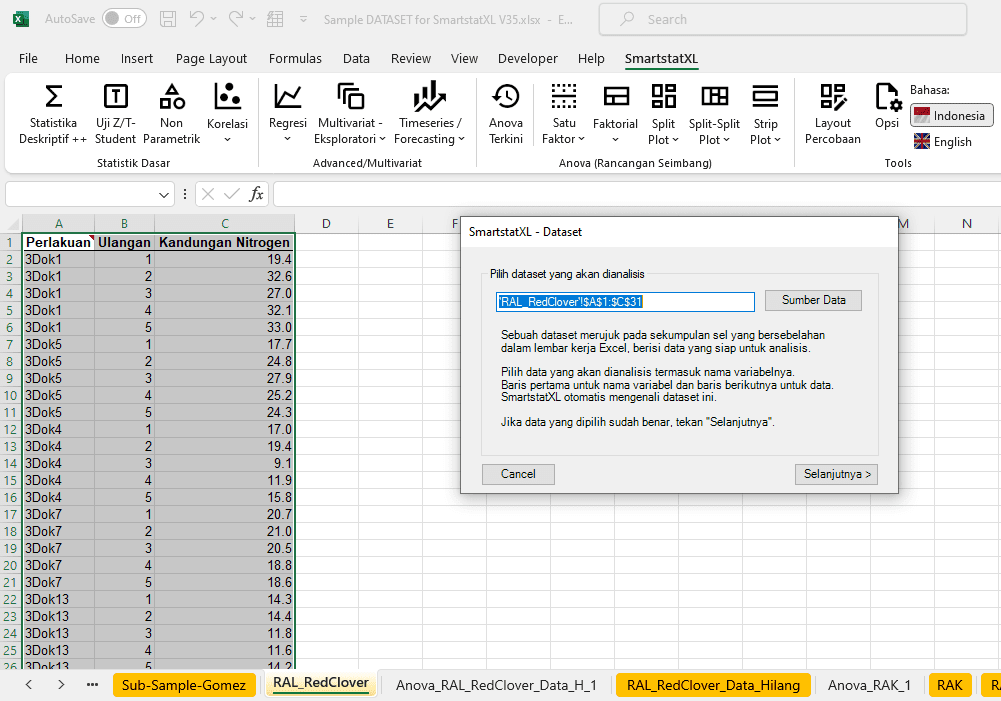The width and height of the screenshot is (1001, 701).
Task: Switch to Sub-Sample-Gomez sheet tab
Action: [184, 685]
